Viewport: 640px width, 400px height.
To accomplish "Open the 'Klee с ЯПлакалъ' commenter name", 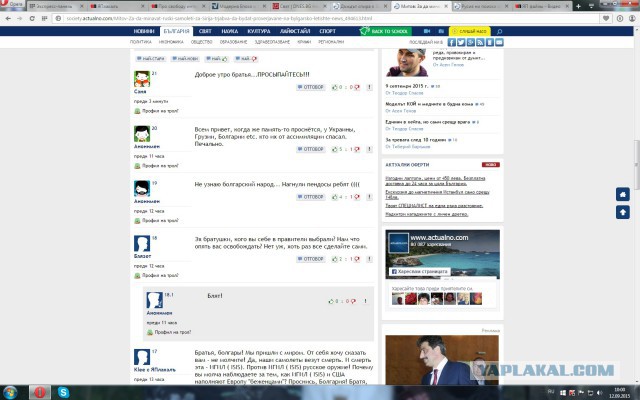I will (x=155, y=370).
